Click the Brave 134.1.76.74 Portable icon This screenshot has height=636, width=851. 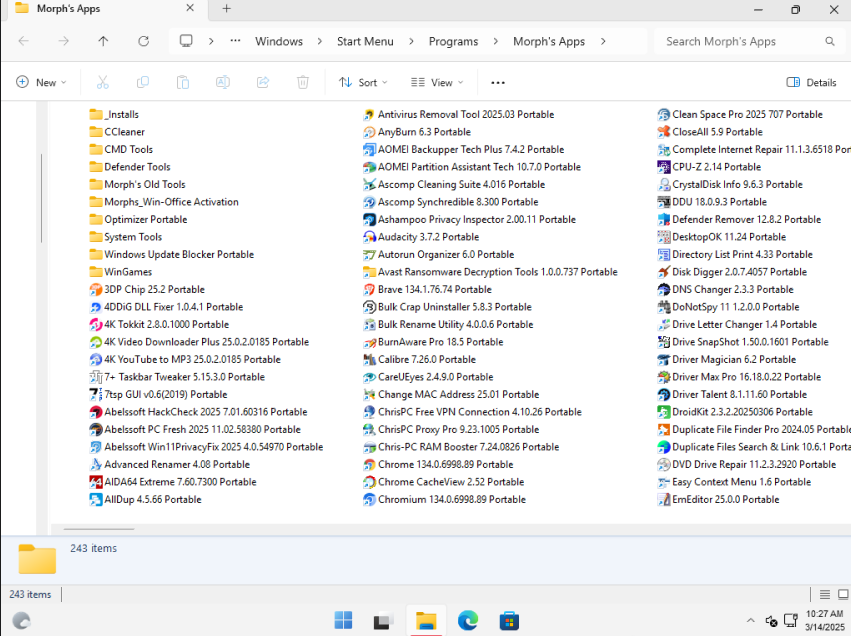click(369, 290)
